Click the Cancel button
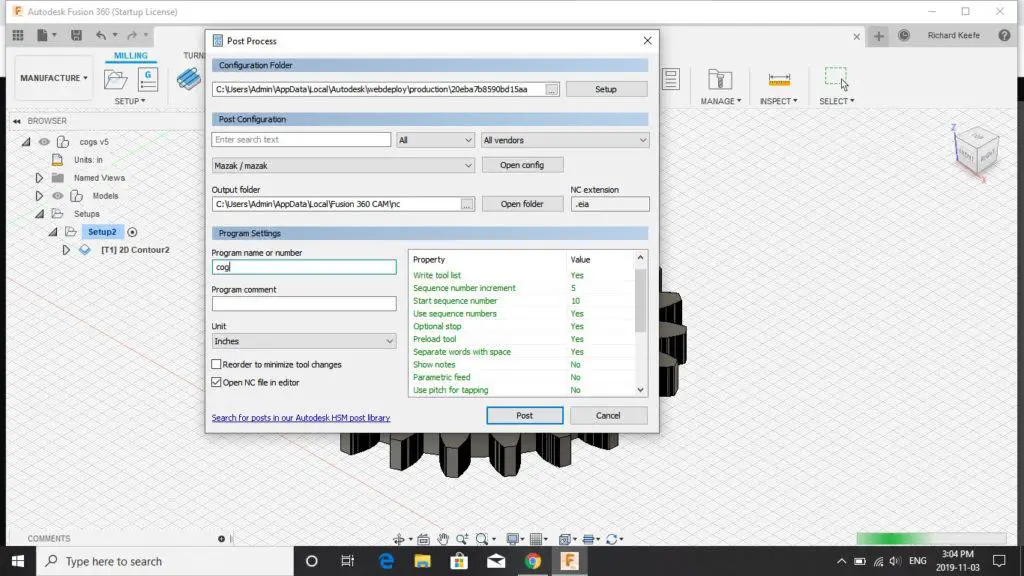Viewport: 1024px width, 576px height. coord(608,415)
